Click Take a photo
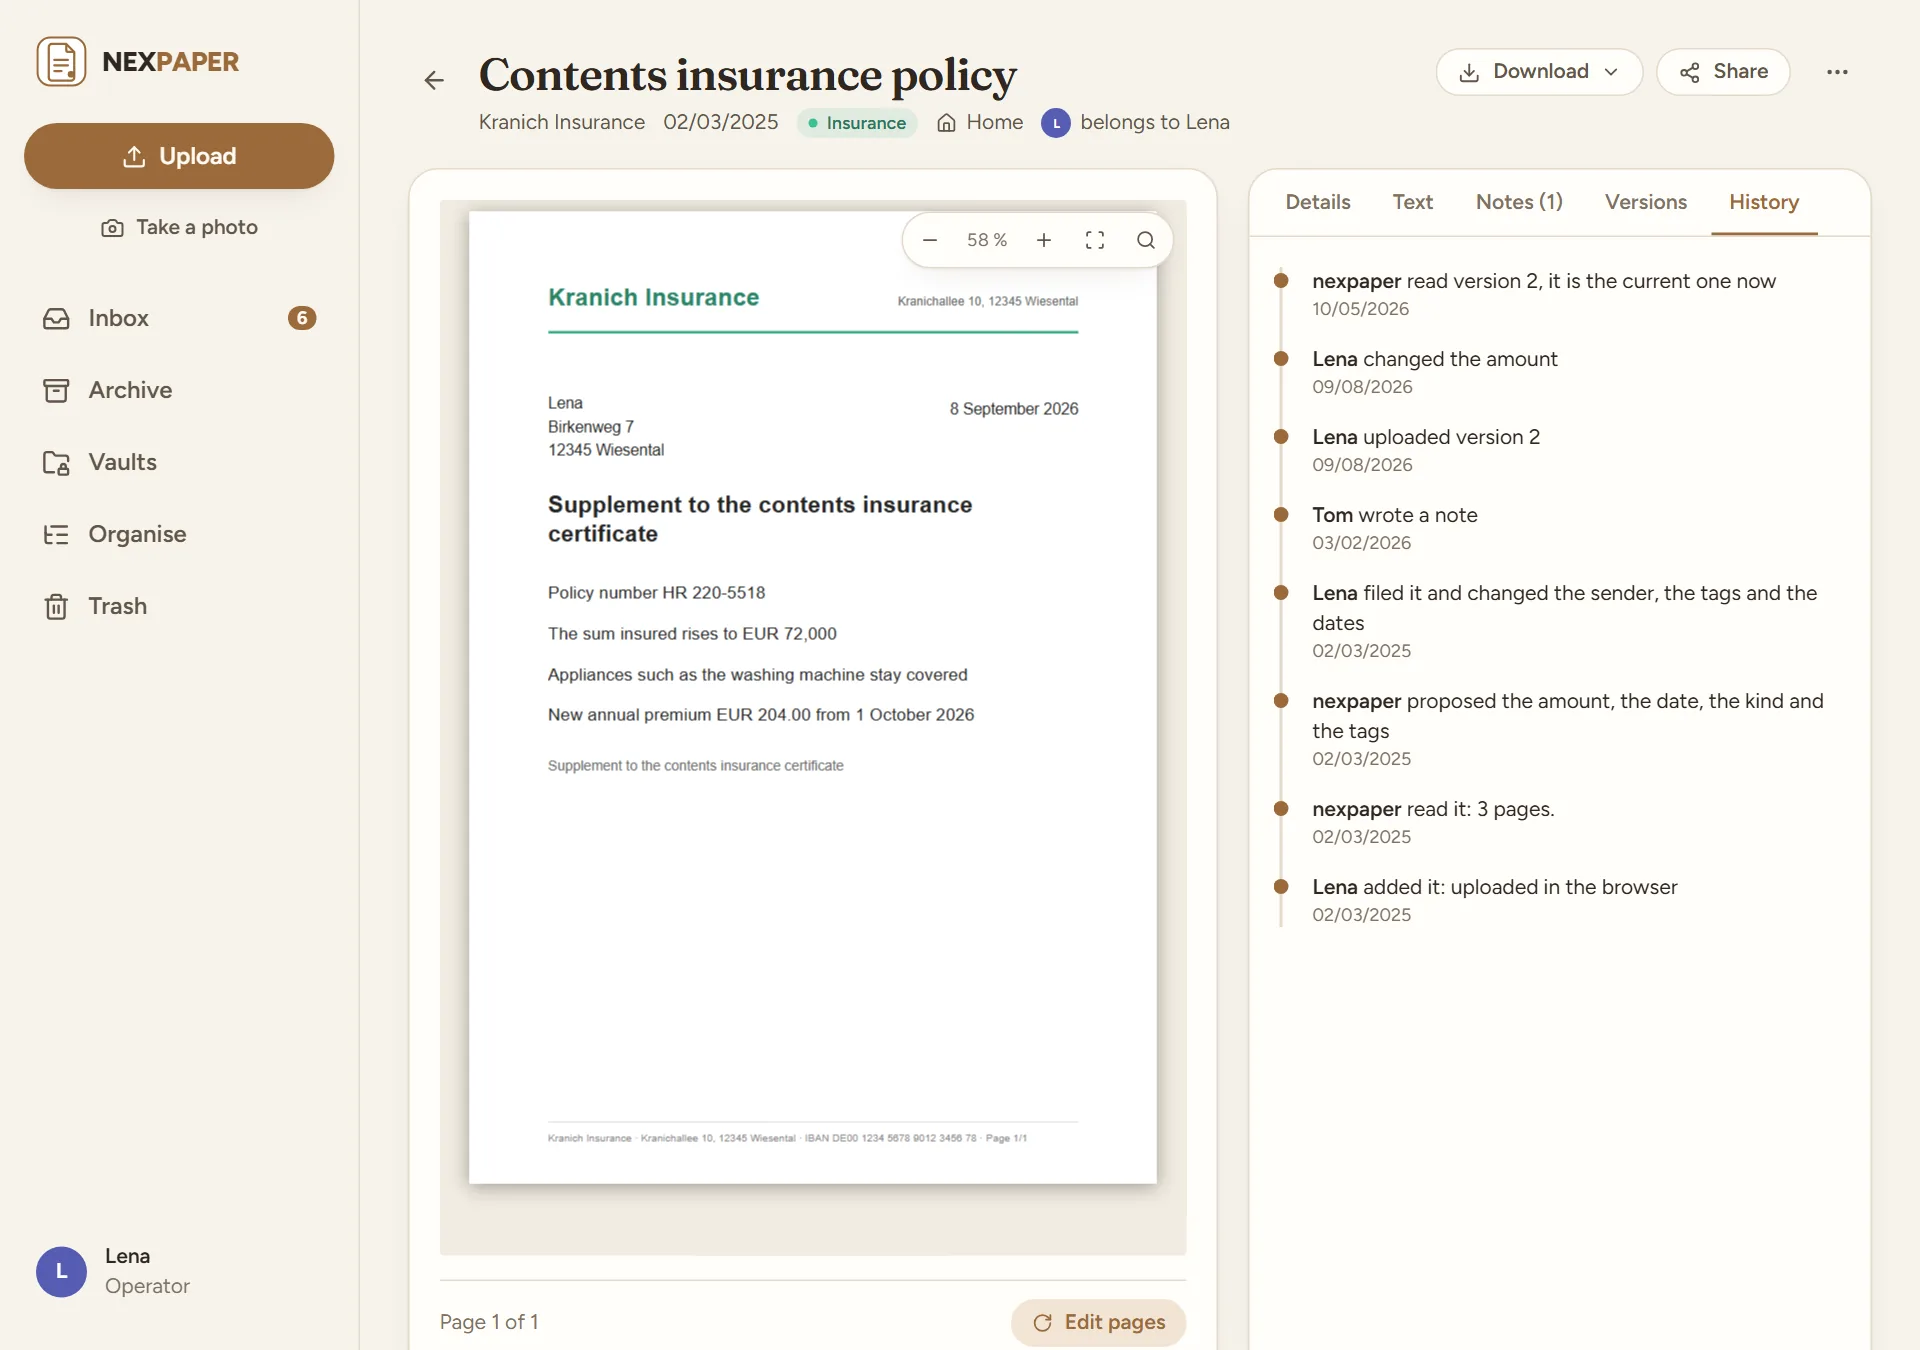1920x1350 pixels. tap(179, 227)
